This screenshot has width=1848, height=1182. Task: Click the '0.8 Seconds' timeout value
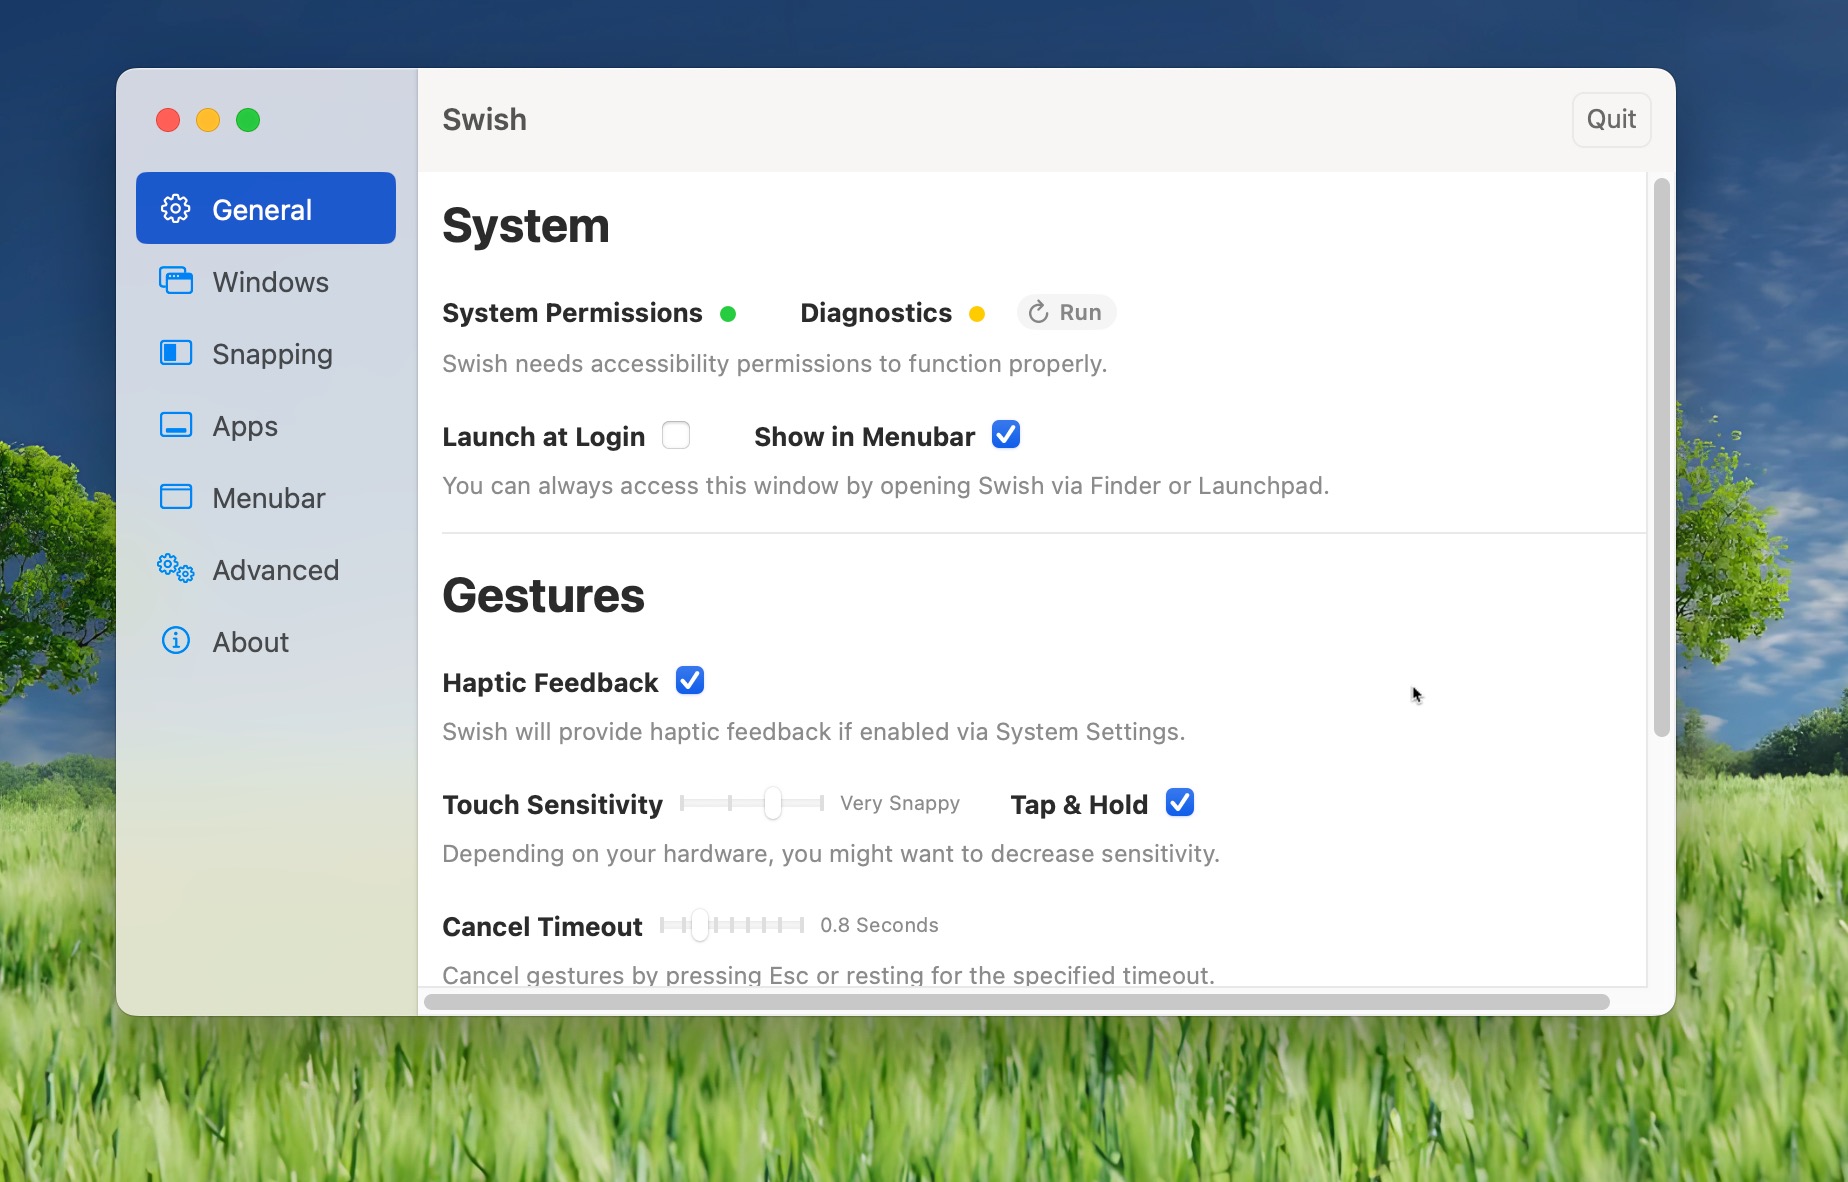[x=879, y=925]
